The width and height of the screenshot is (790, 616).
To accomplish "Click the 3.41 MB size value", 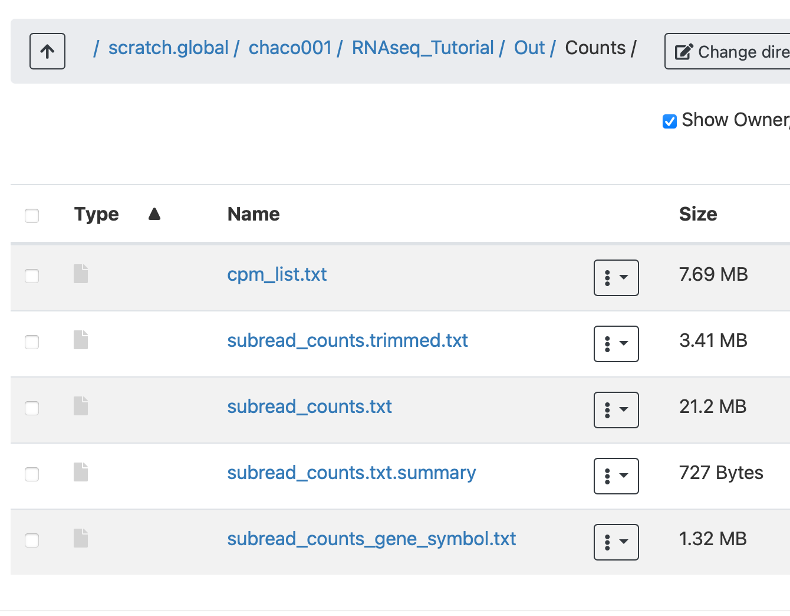I will (713, 340).
